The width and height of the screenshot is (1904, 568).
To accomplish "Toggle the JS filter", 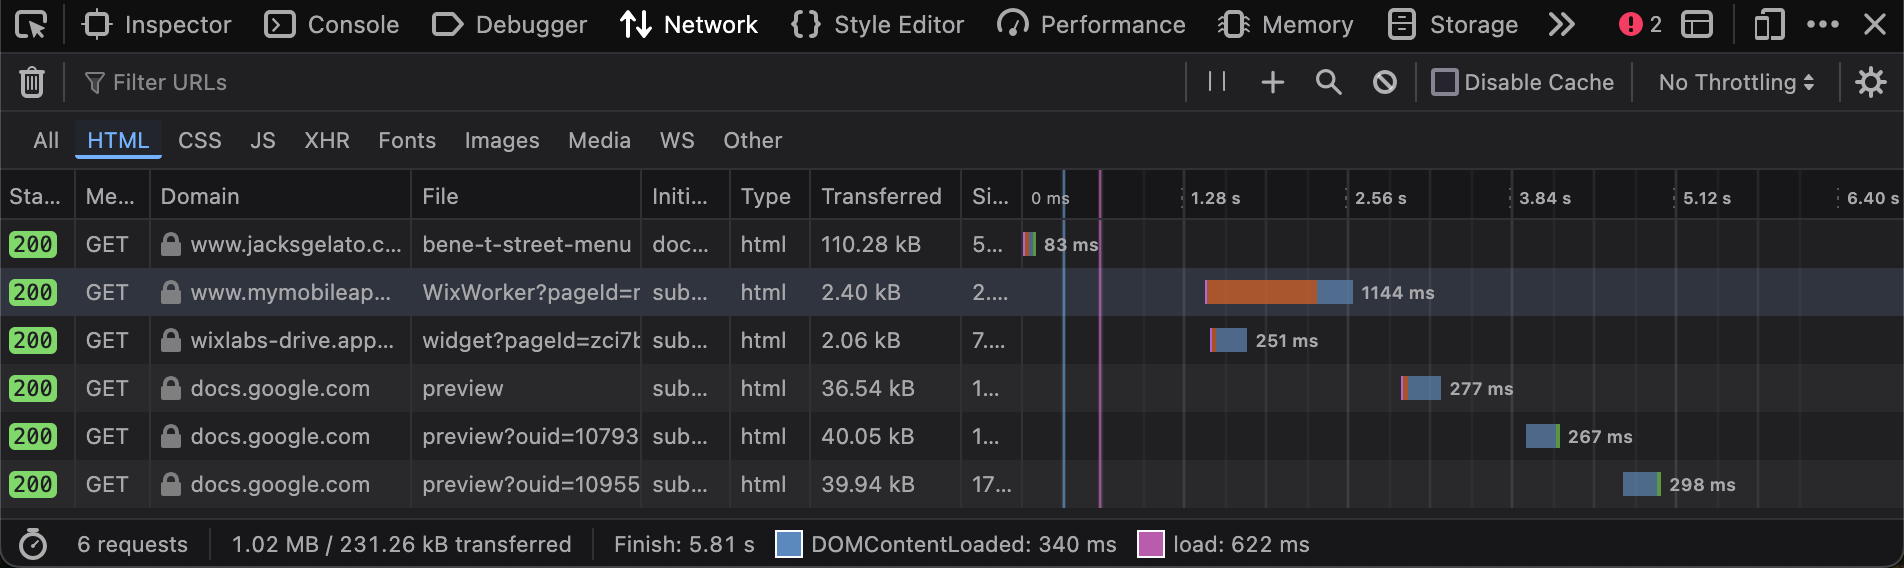I will click(263, 140).
